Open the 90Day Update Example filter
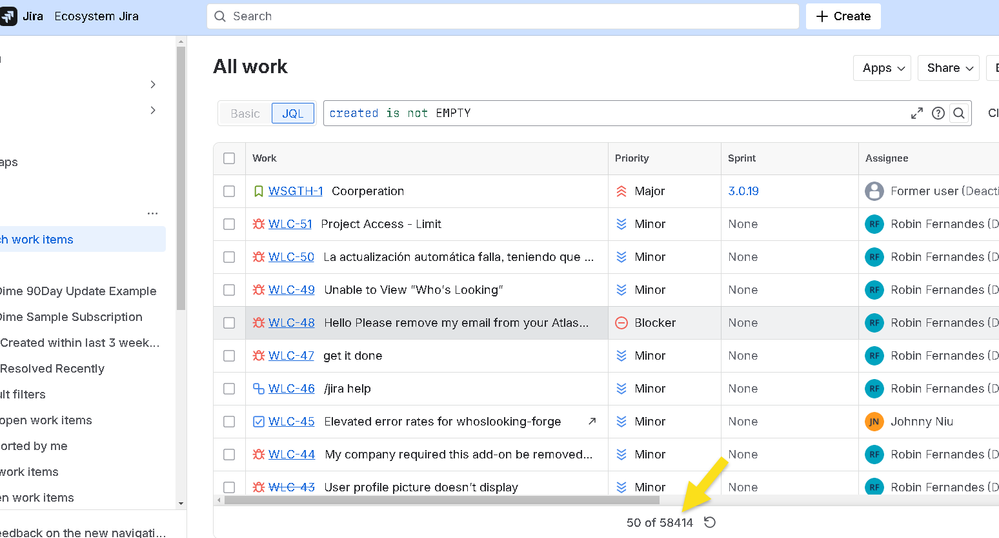Viewport: 999px width, 538px height. coord(78,291)
